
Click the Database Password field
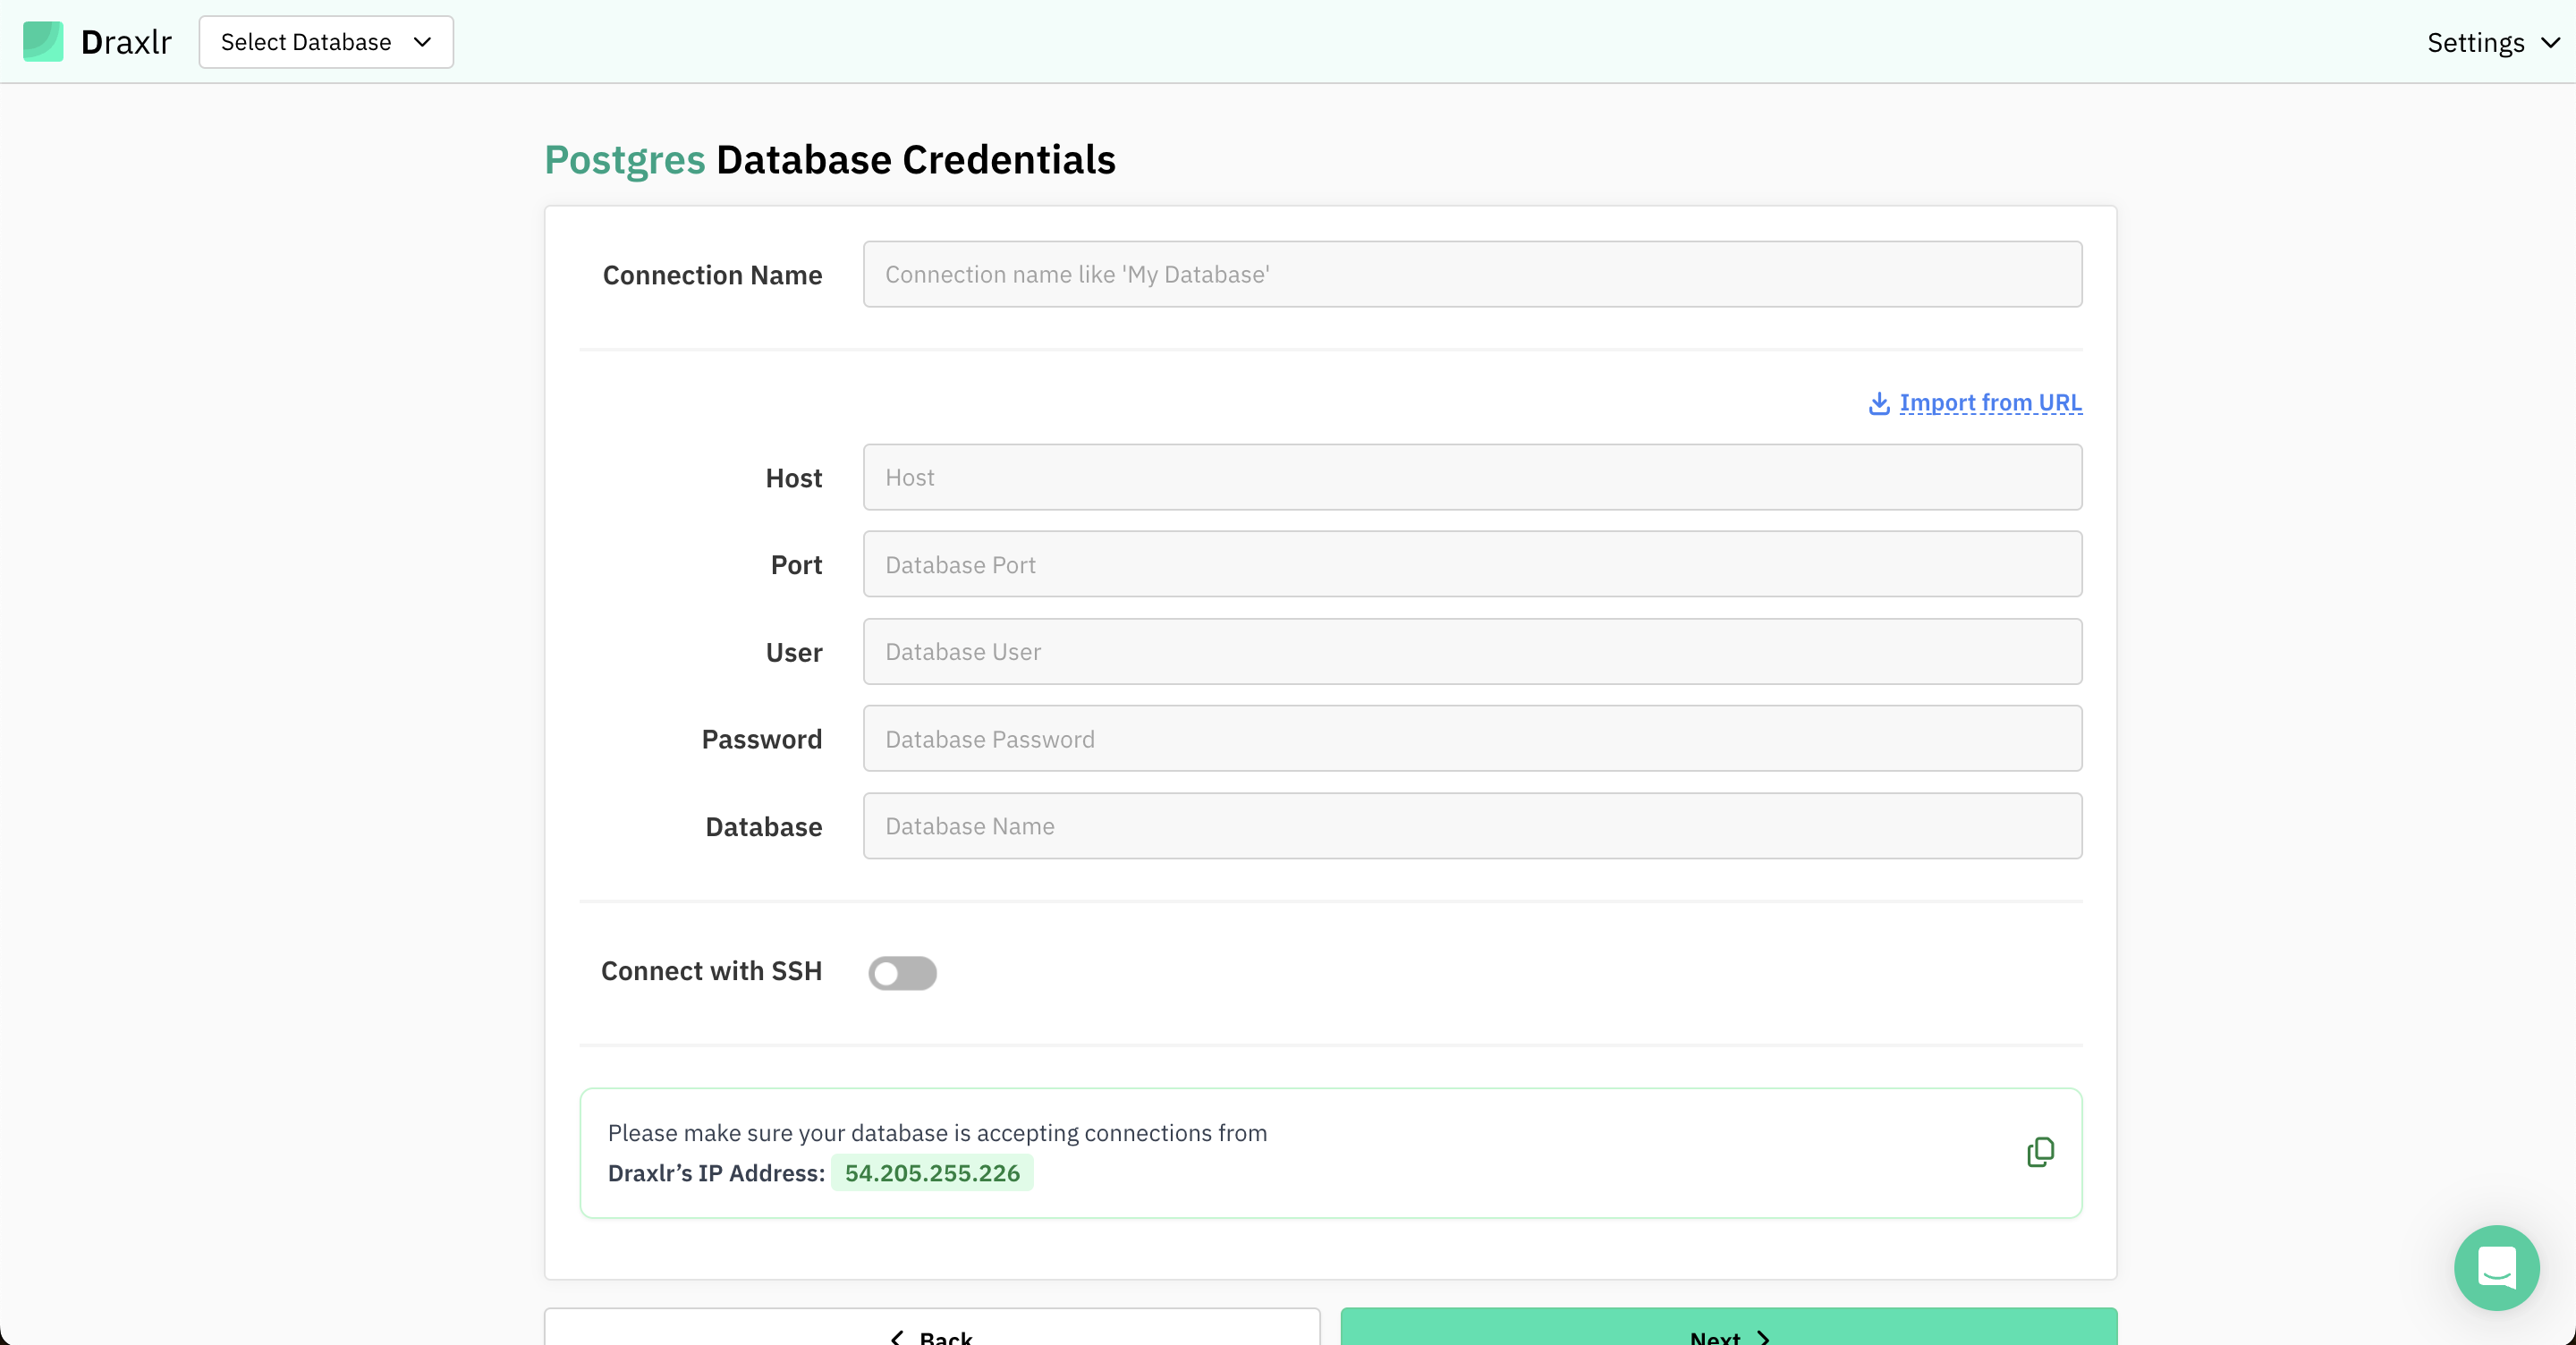1472,738
